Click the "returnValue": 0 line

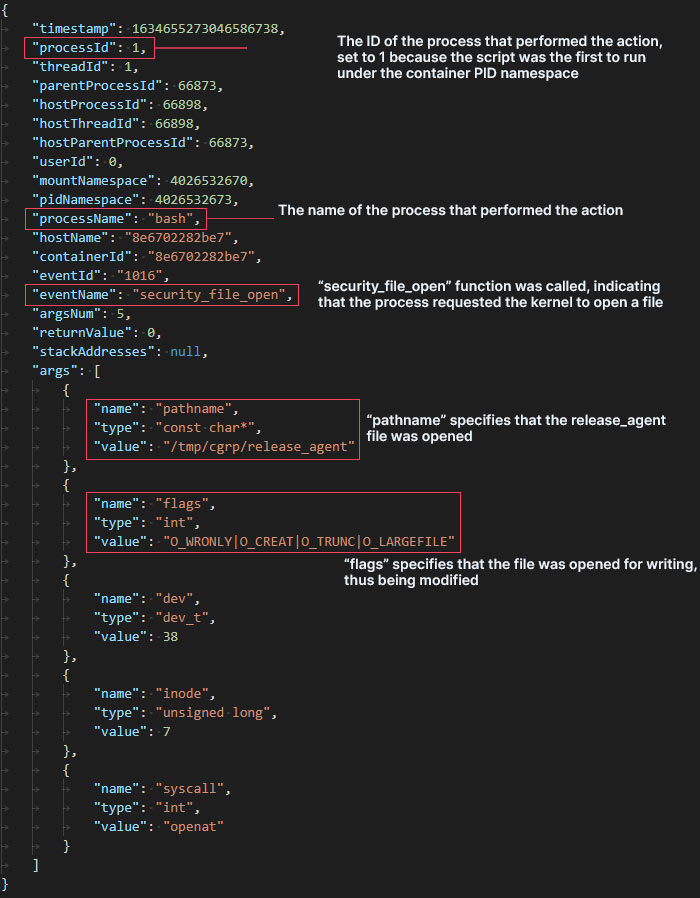coord(97,332)
